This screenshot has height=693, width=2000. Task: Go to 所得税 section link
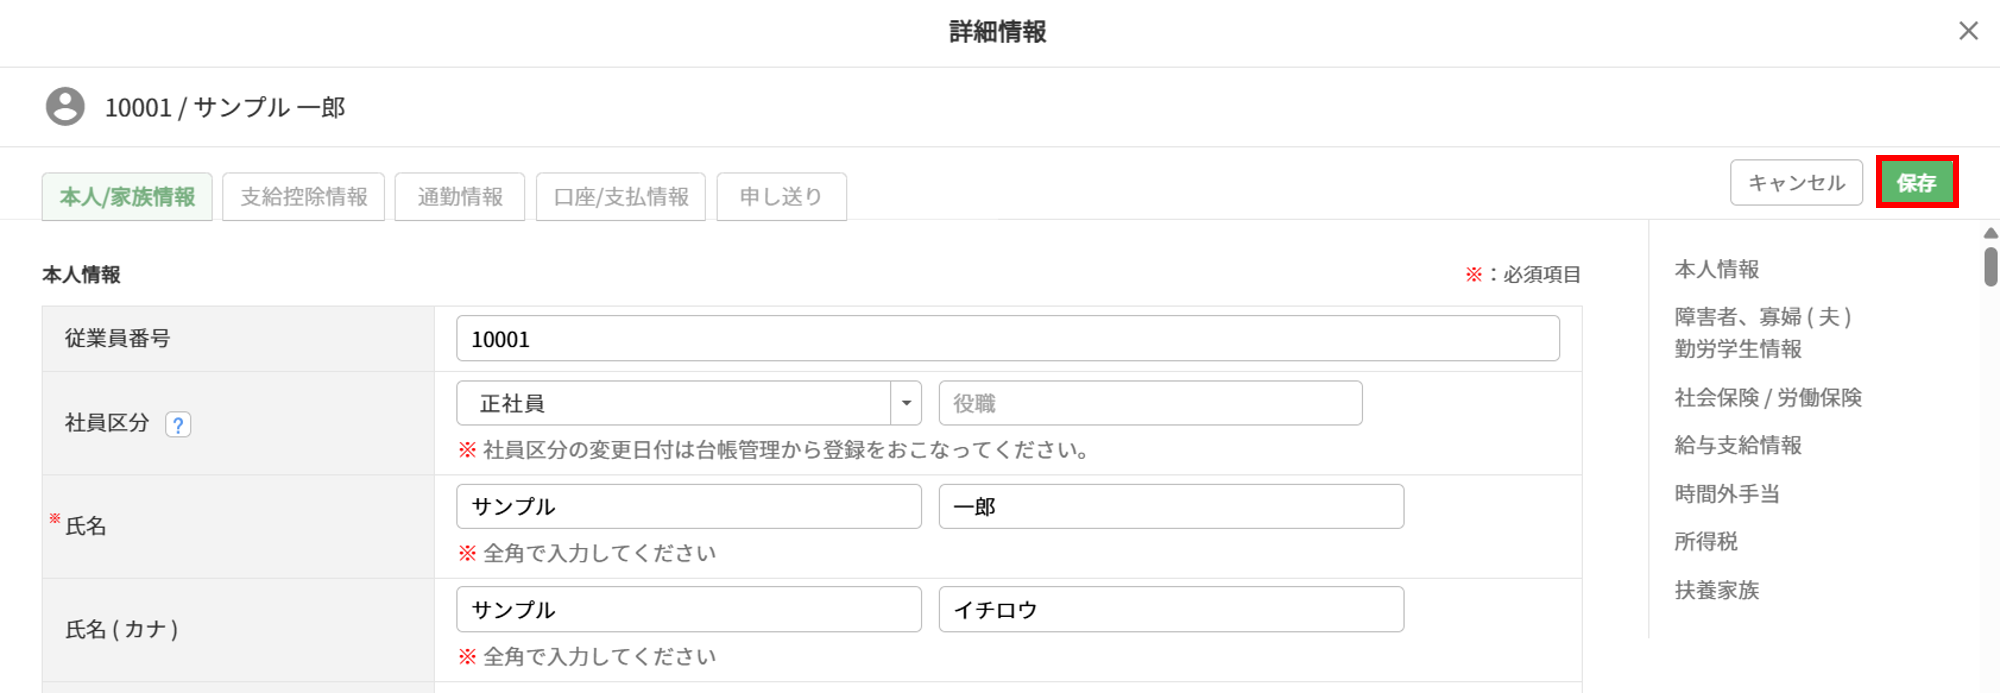[1705, 542]
